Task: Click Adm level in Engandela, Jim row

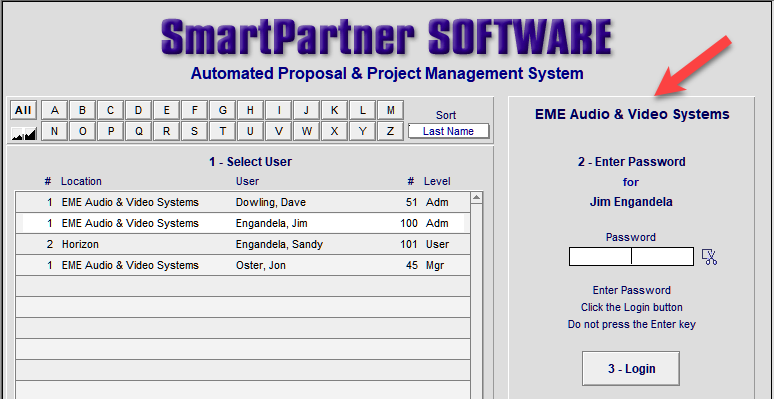Action: pos(437,223)
